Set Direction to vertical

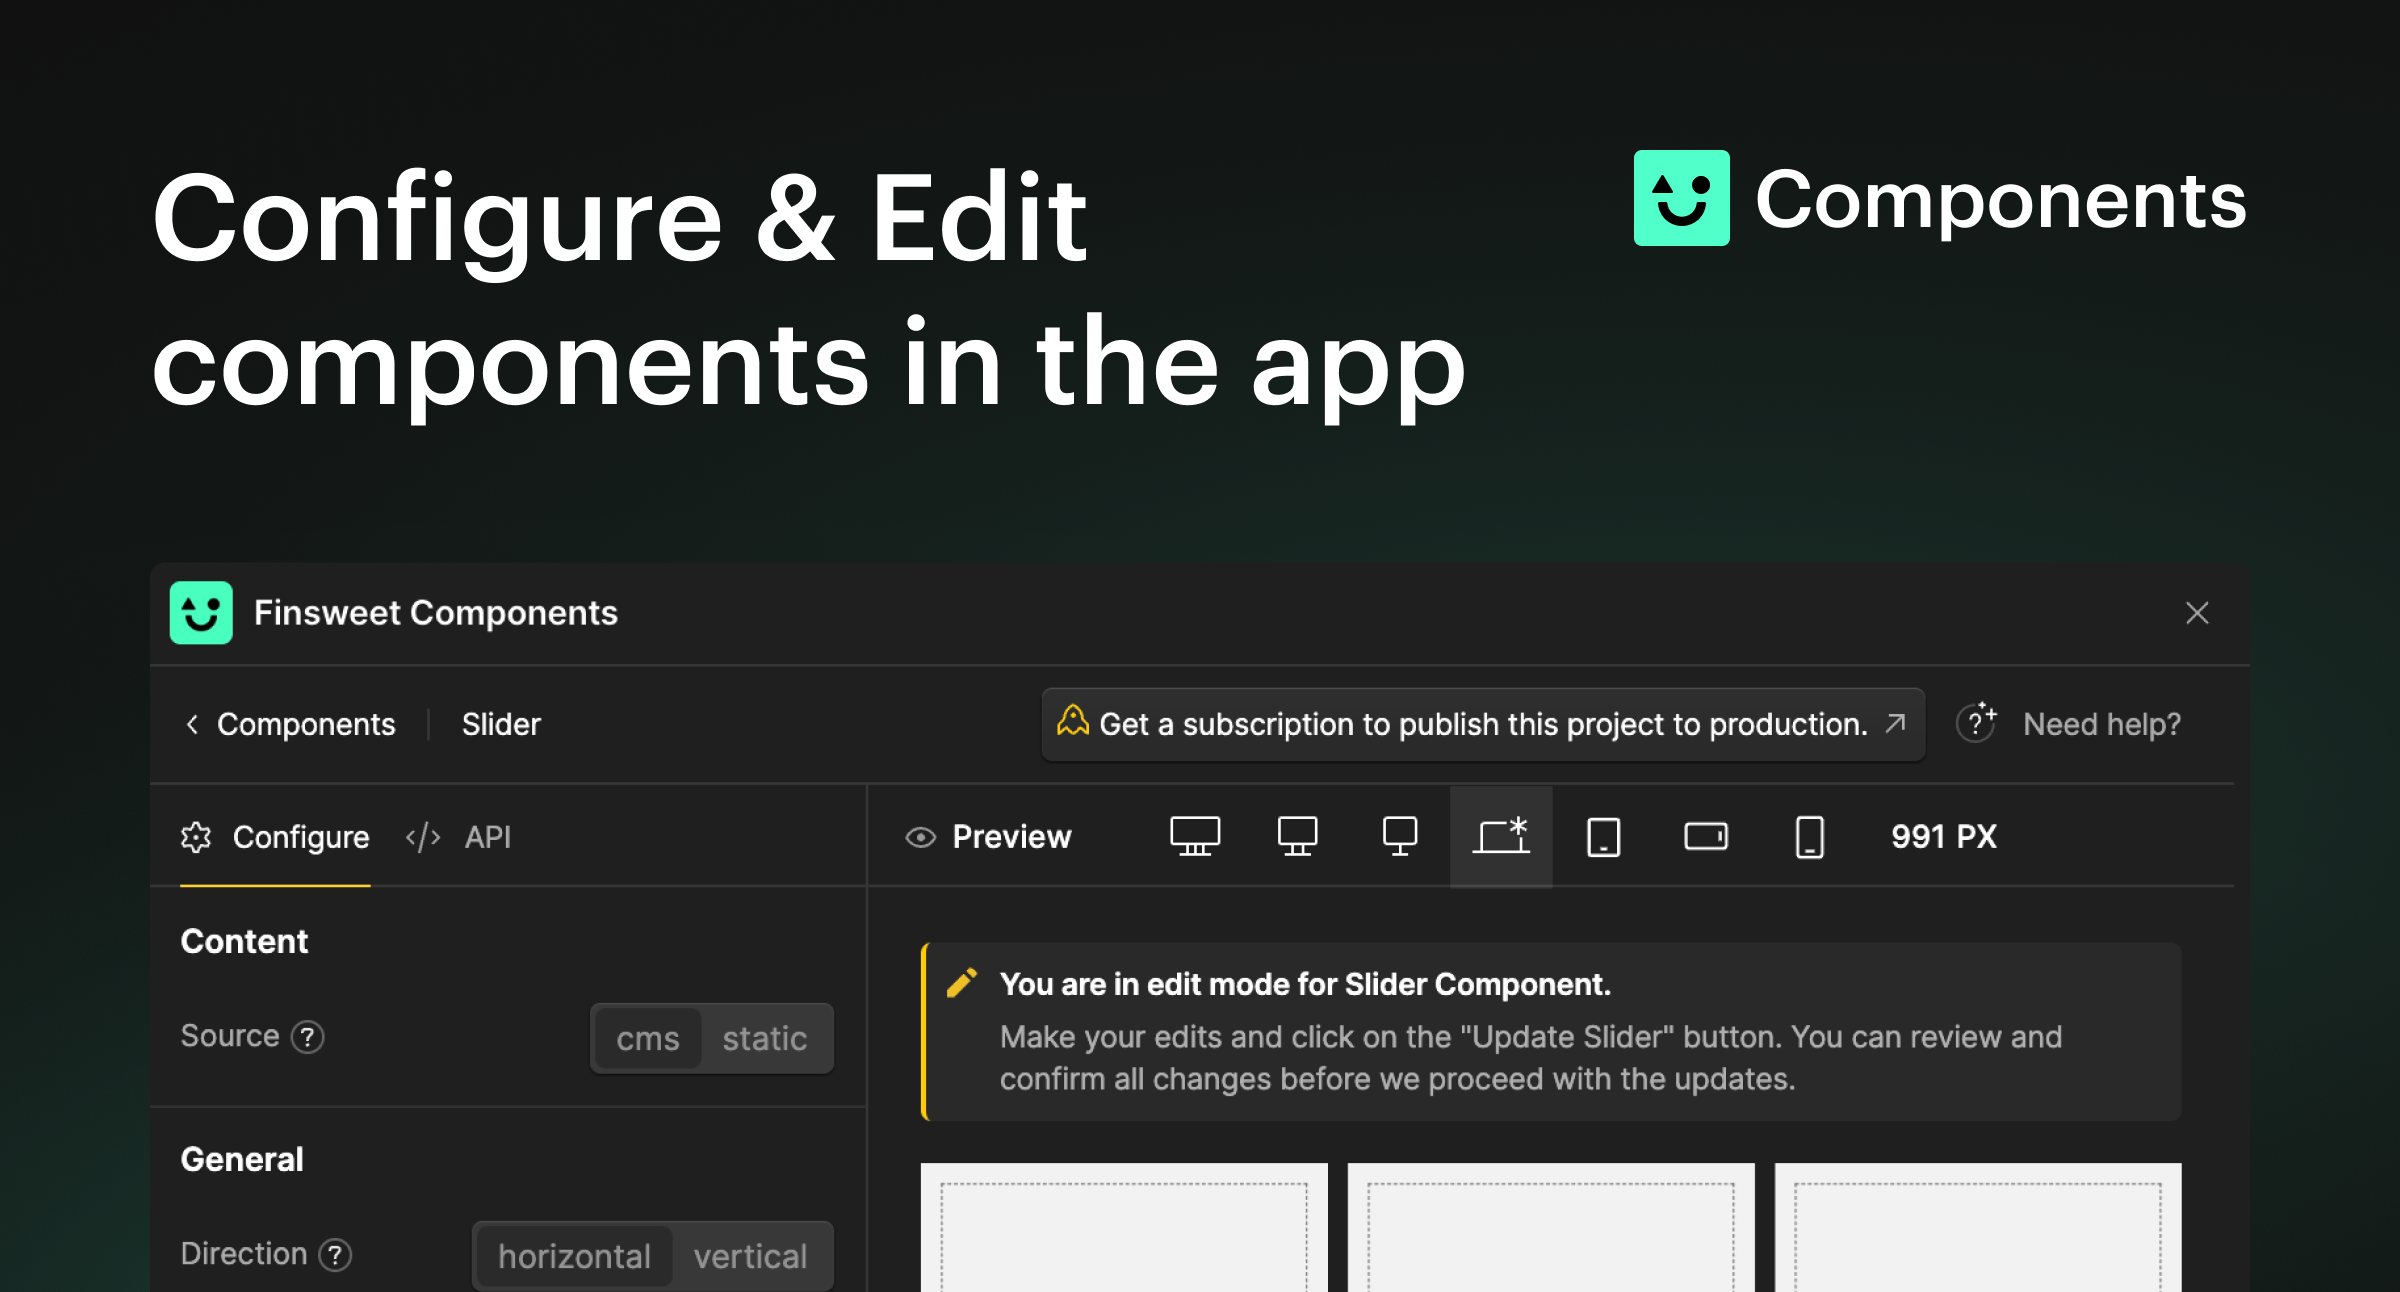pyautogui.click(x=750, y=1256)
